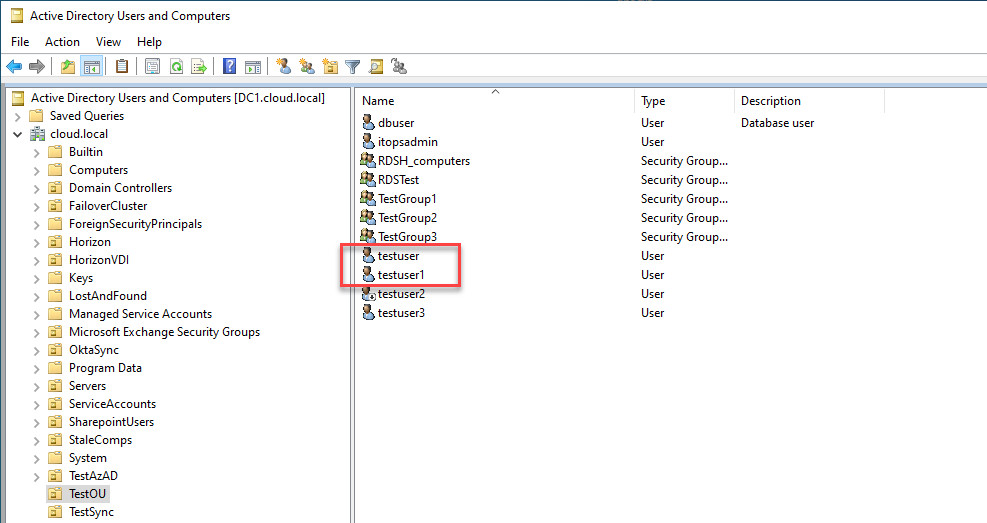Click the Find objects magnifier icon
Viewport: 987px width, 523px height.
pos(376,66)
